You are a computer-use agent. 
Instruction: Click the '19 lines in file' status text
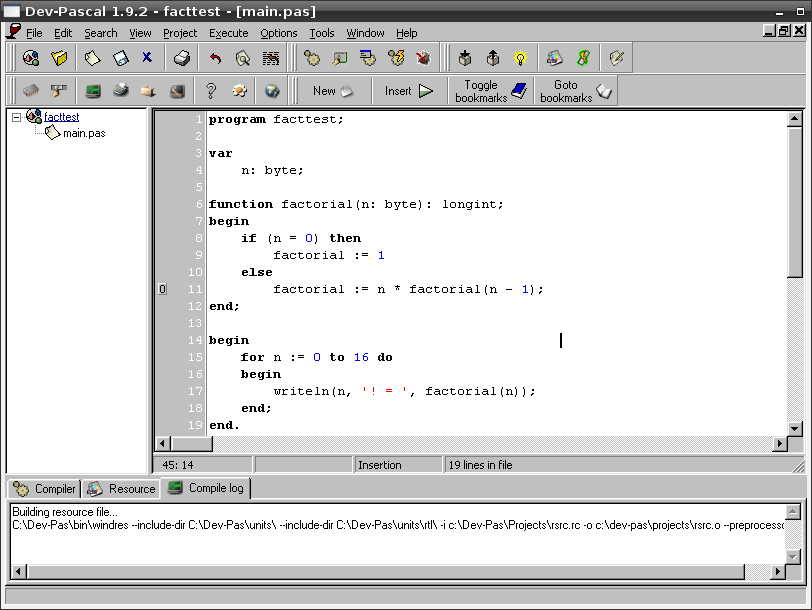(481, 465)
